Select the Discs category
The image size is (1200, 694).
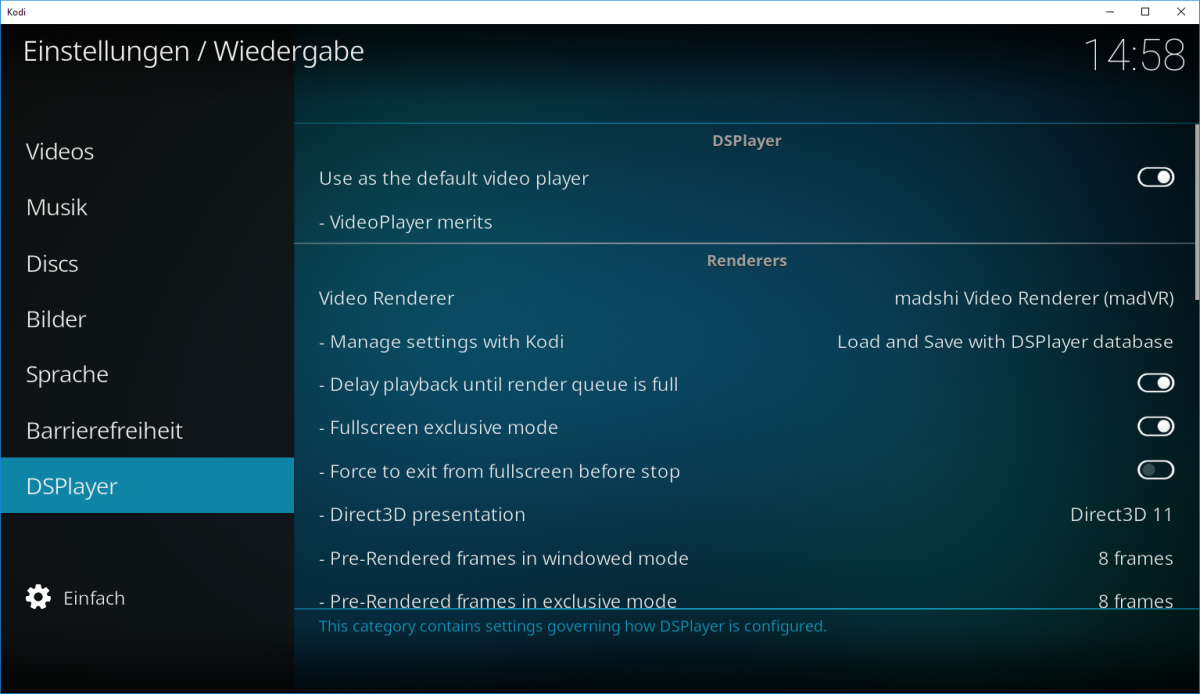[x=147, y=264]
